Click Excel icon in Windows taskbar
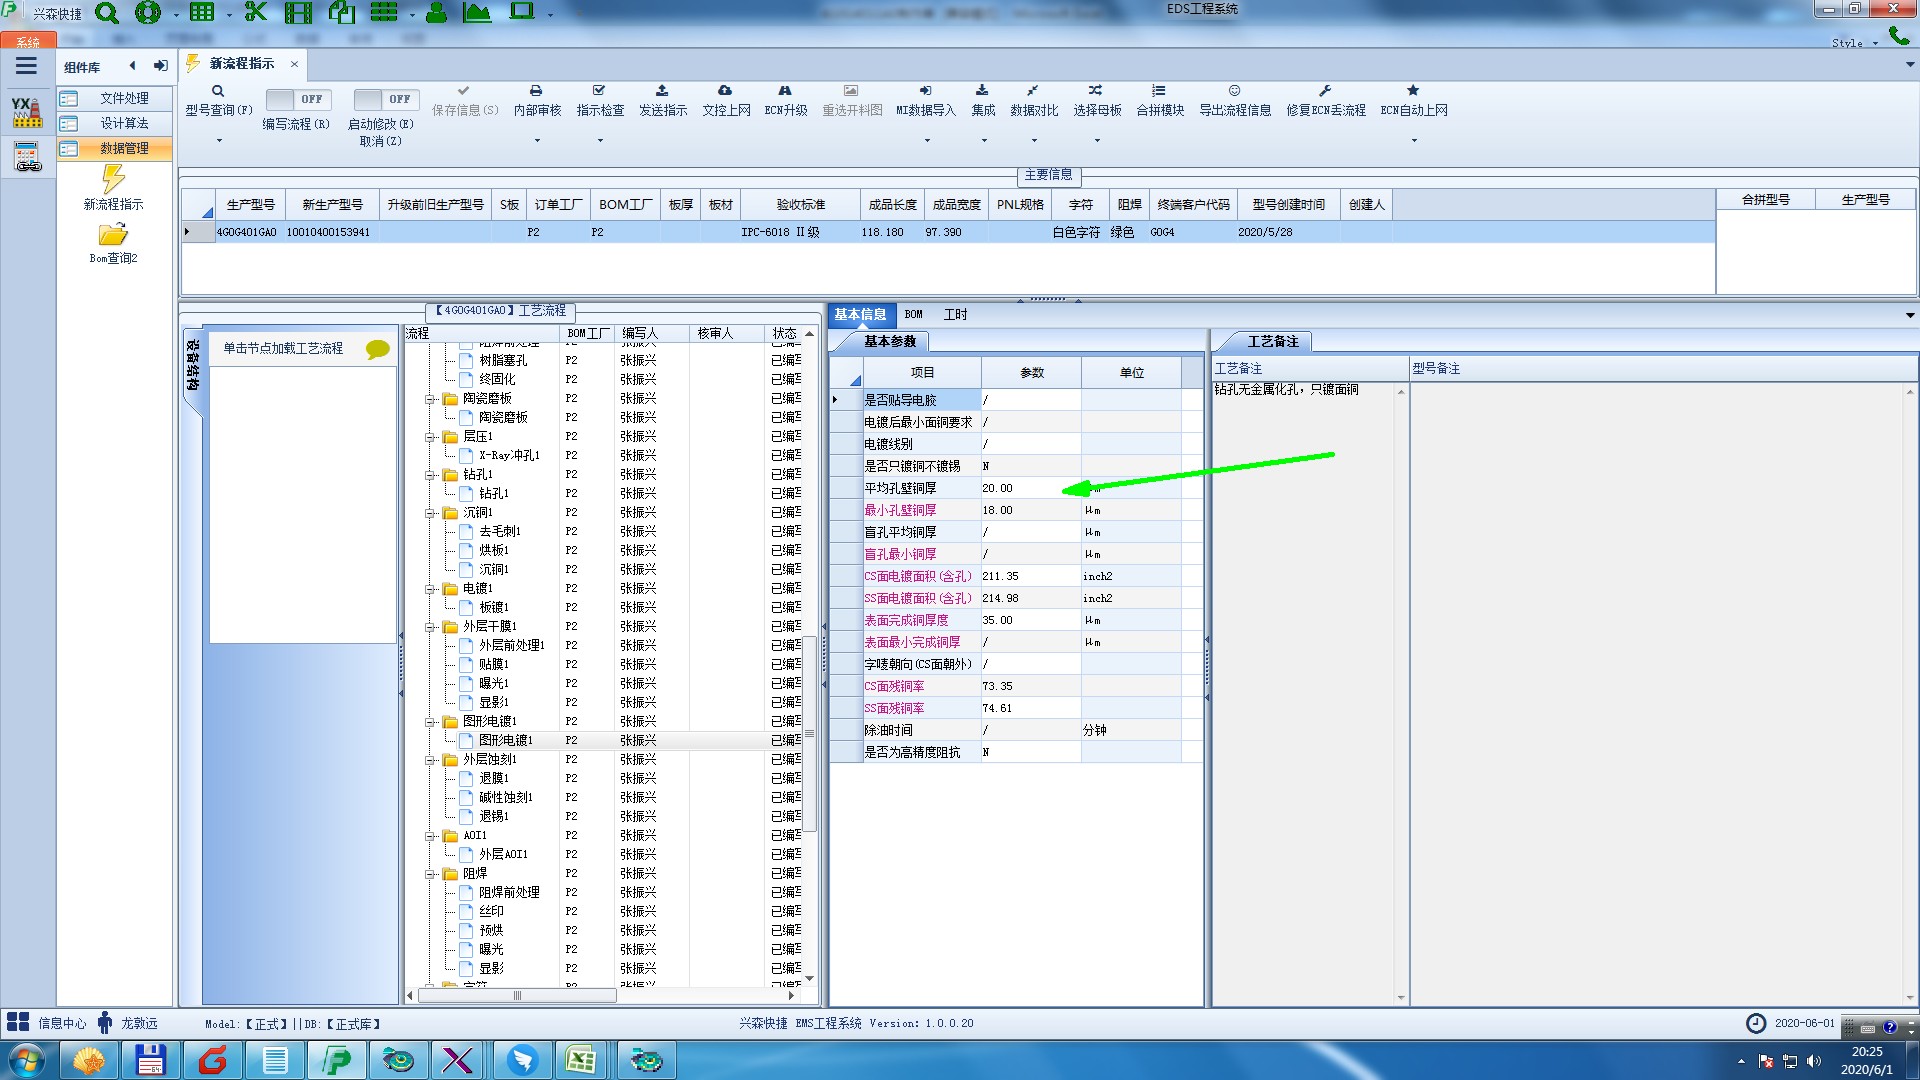The height and width of the screenshot is (1080, 1920). click(581, 1060)
